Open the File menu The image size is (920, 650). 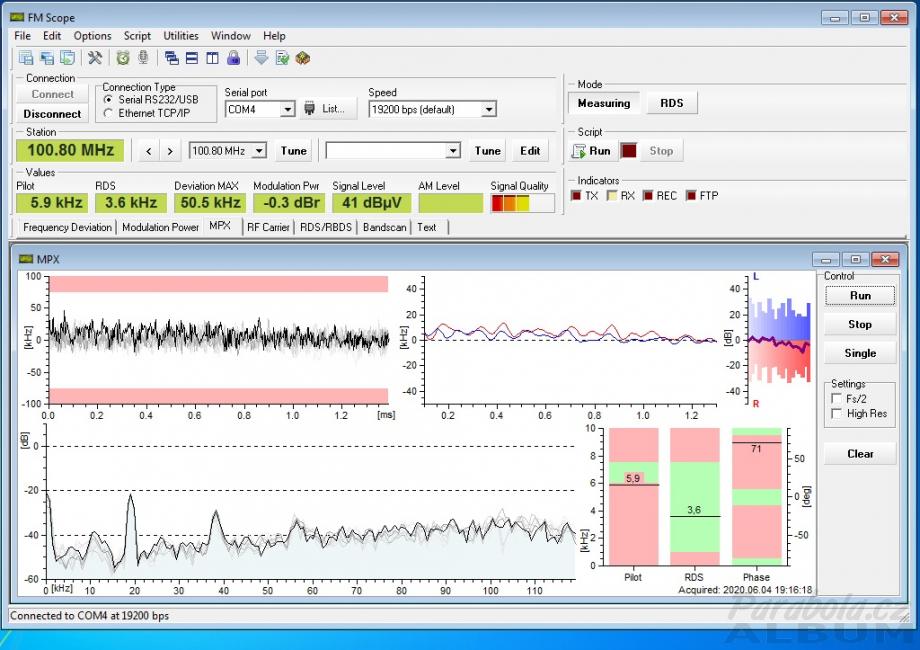pos(22,36)
